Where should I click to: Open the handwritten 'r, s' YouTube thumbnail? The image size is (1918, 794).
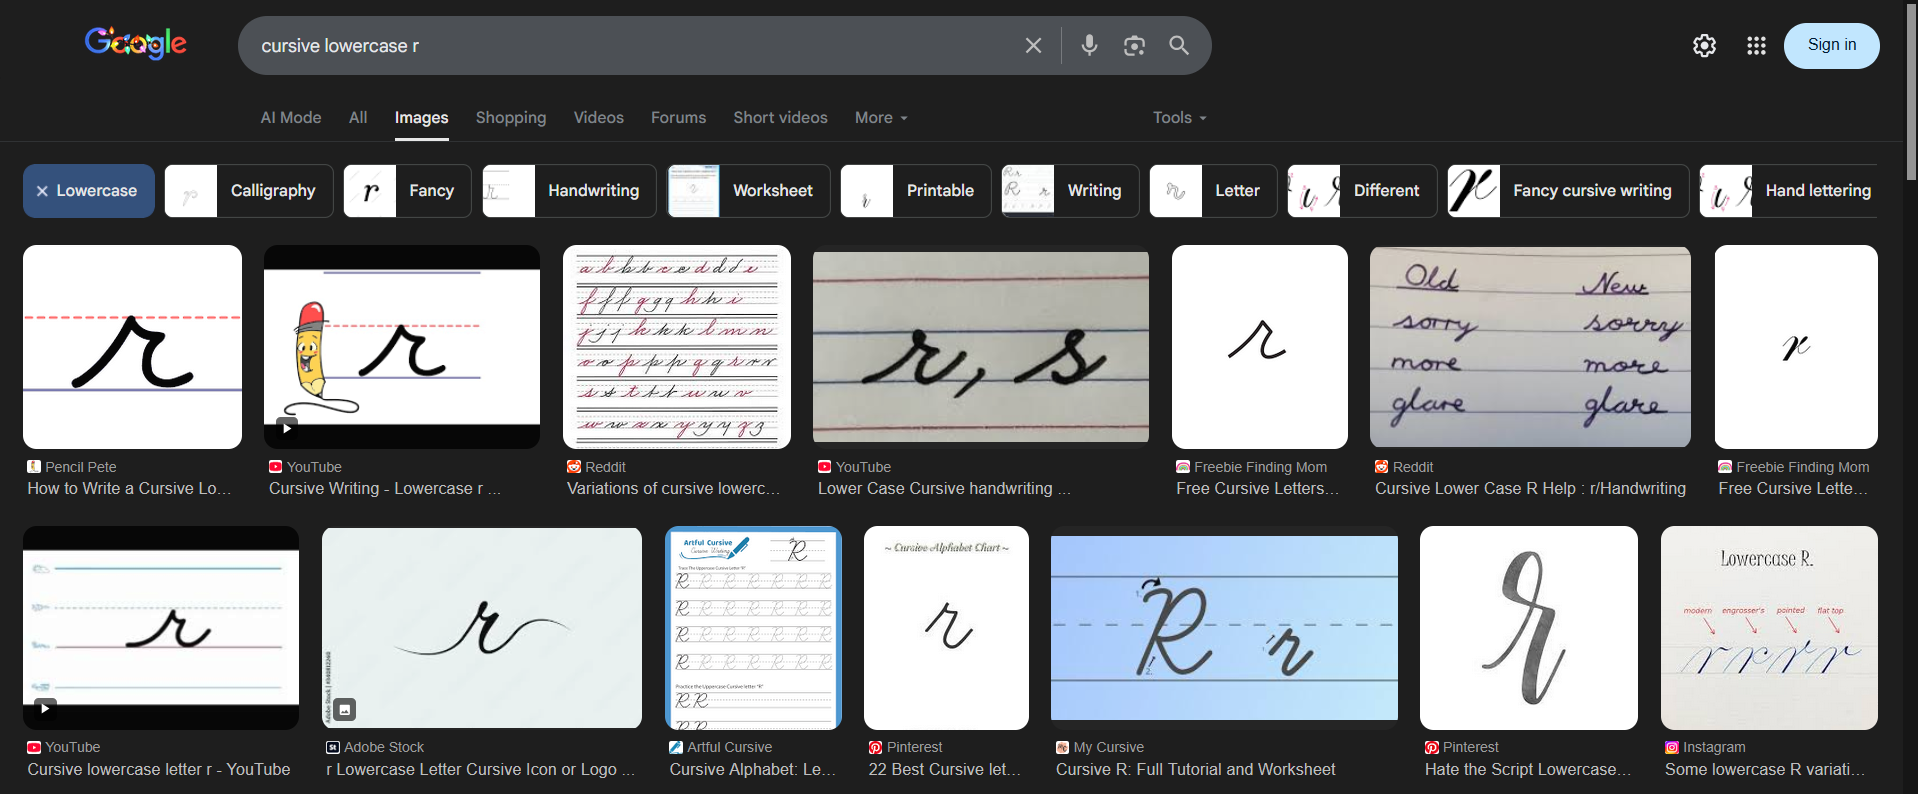[981, 347]
